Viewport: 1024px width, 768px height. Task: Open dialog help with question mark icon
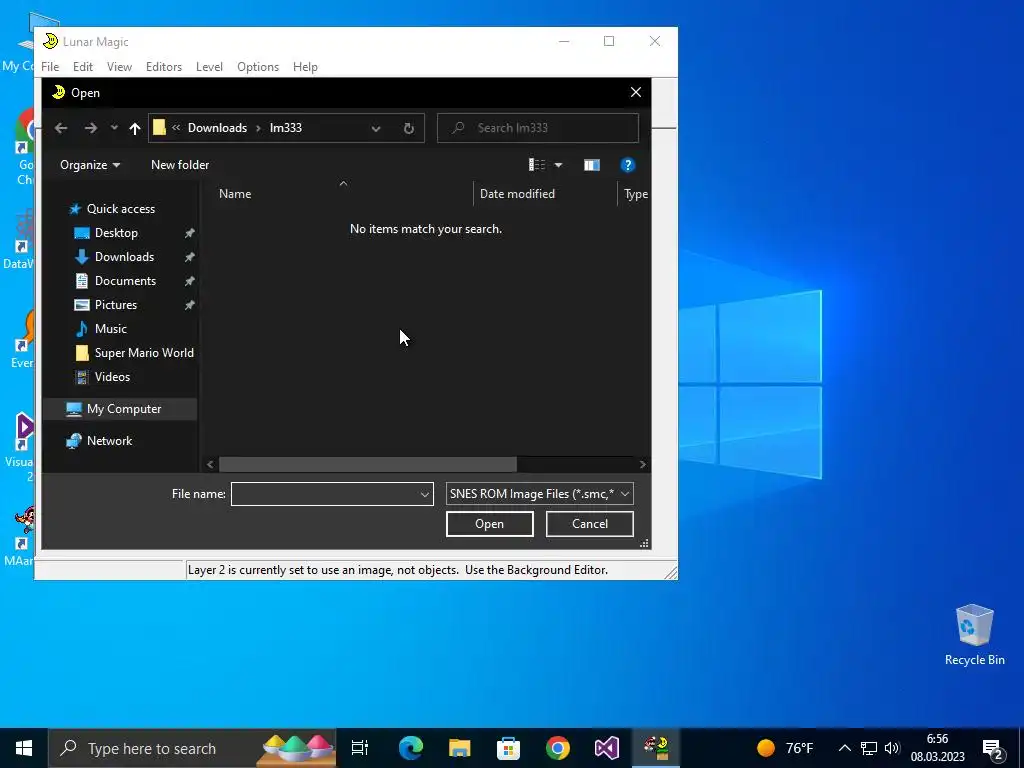click(x=628, y=165)
